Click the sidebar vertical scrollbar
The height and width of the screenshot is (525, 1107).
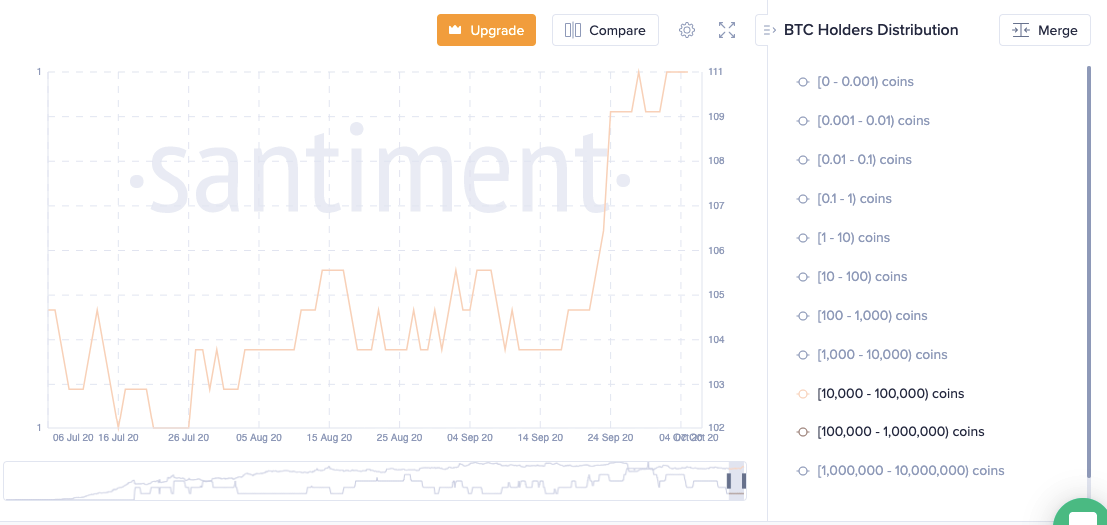click(1089, 272)
